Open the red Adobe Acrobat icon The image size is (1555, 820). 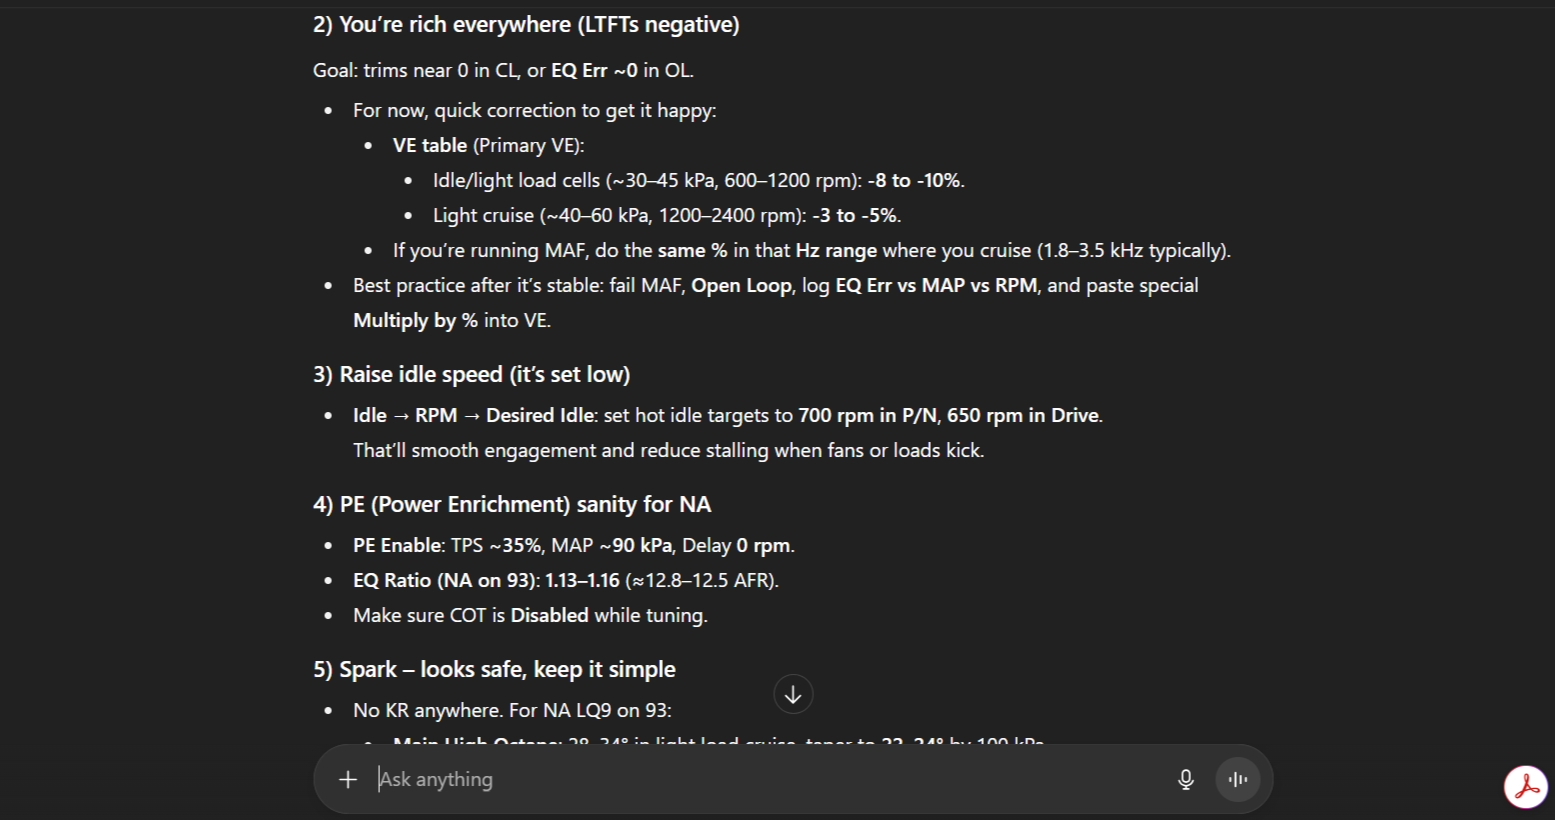pyautogui.click(x=1526, y=787)
